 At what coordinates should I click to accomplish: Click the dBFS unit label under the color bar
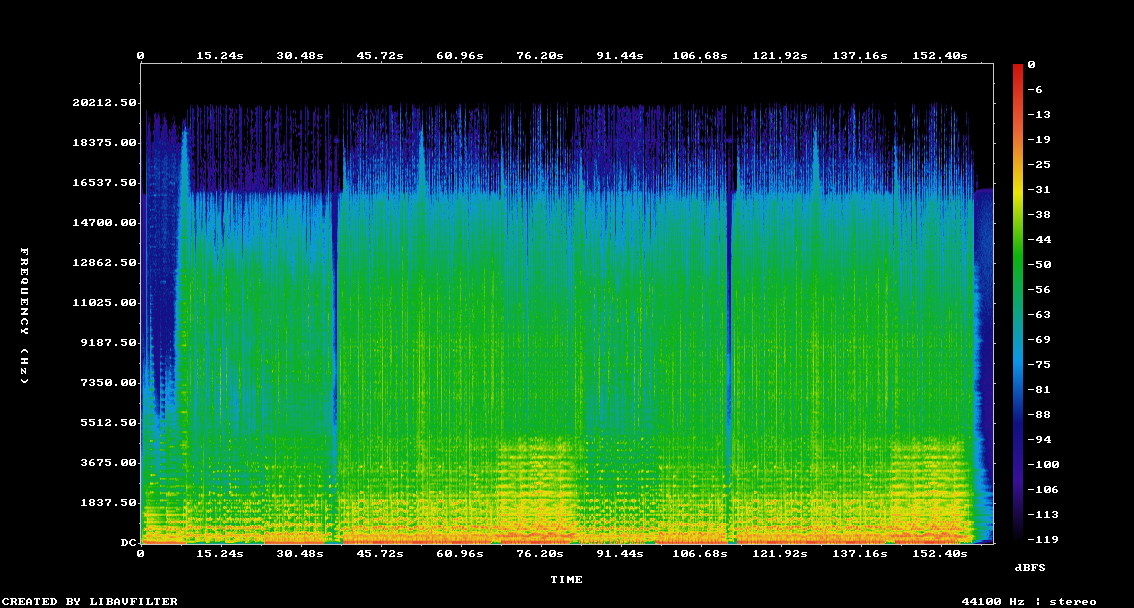tap(1030, 567)
